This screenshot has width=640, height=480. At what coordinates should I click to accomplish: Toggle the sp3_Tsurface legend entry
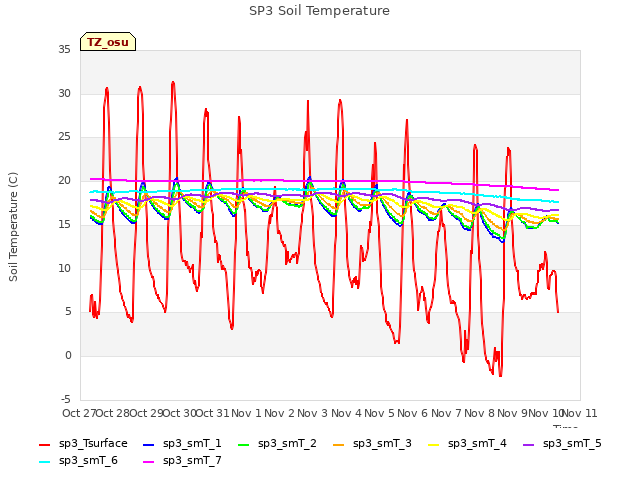[83, 443]
